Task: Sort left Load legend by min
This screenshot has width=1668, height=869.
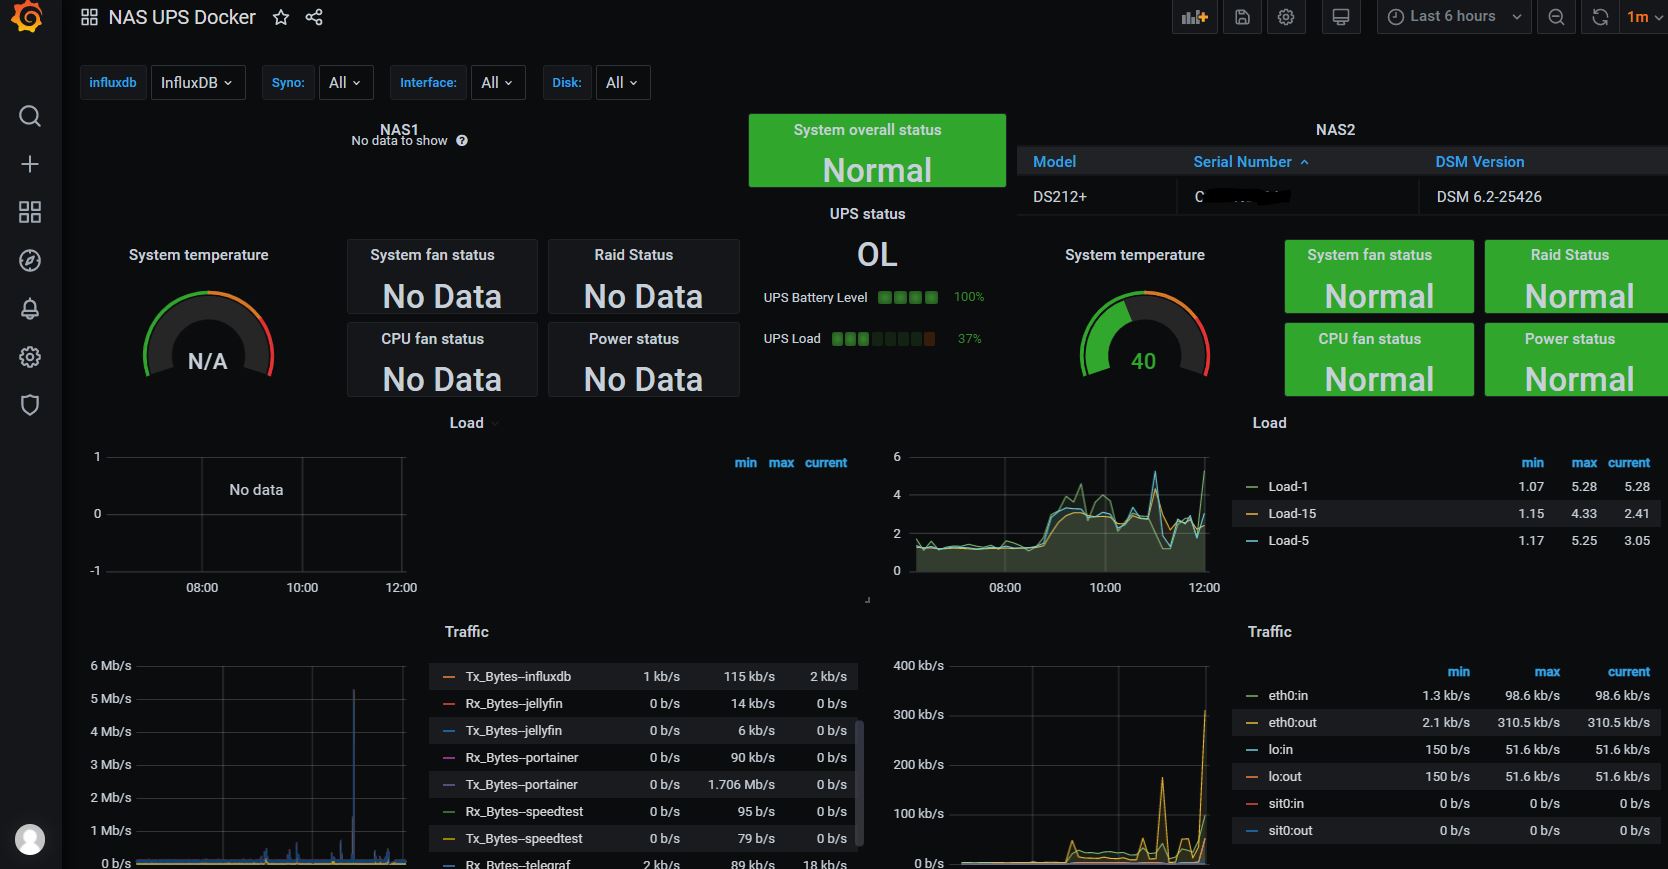Action: (745, 463)
